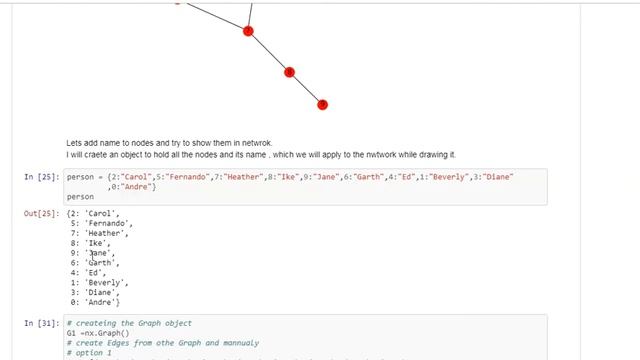Select the In [25] cell prompt
The height and width of the screenshot is (360, 640).
click(x=42, y=177)
